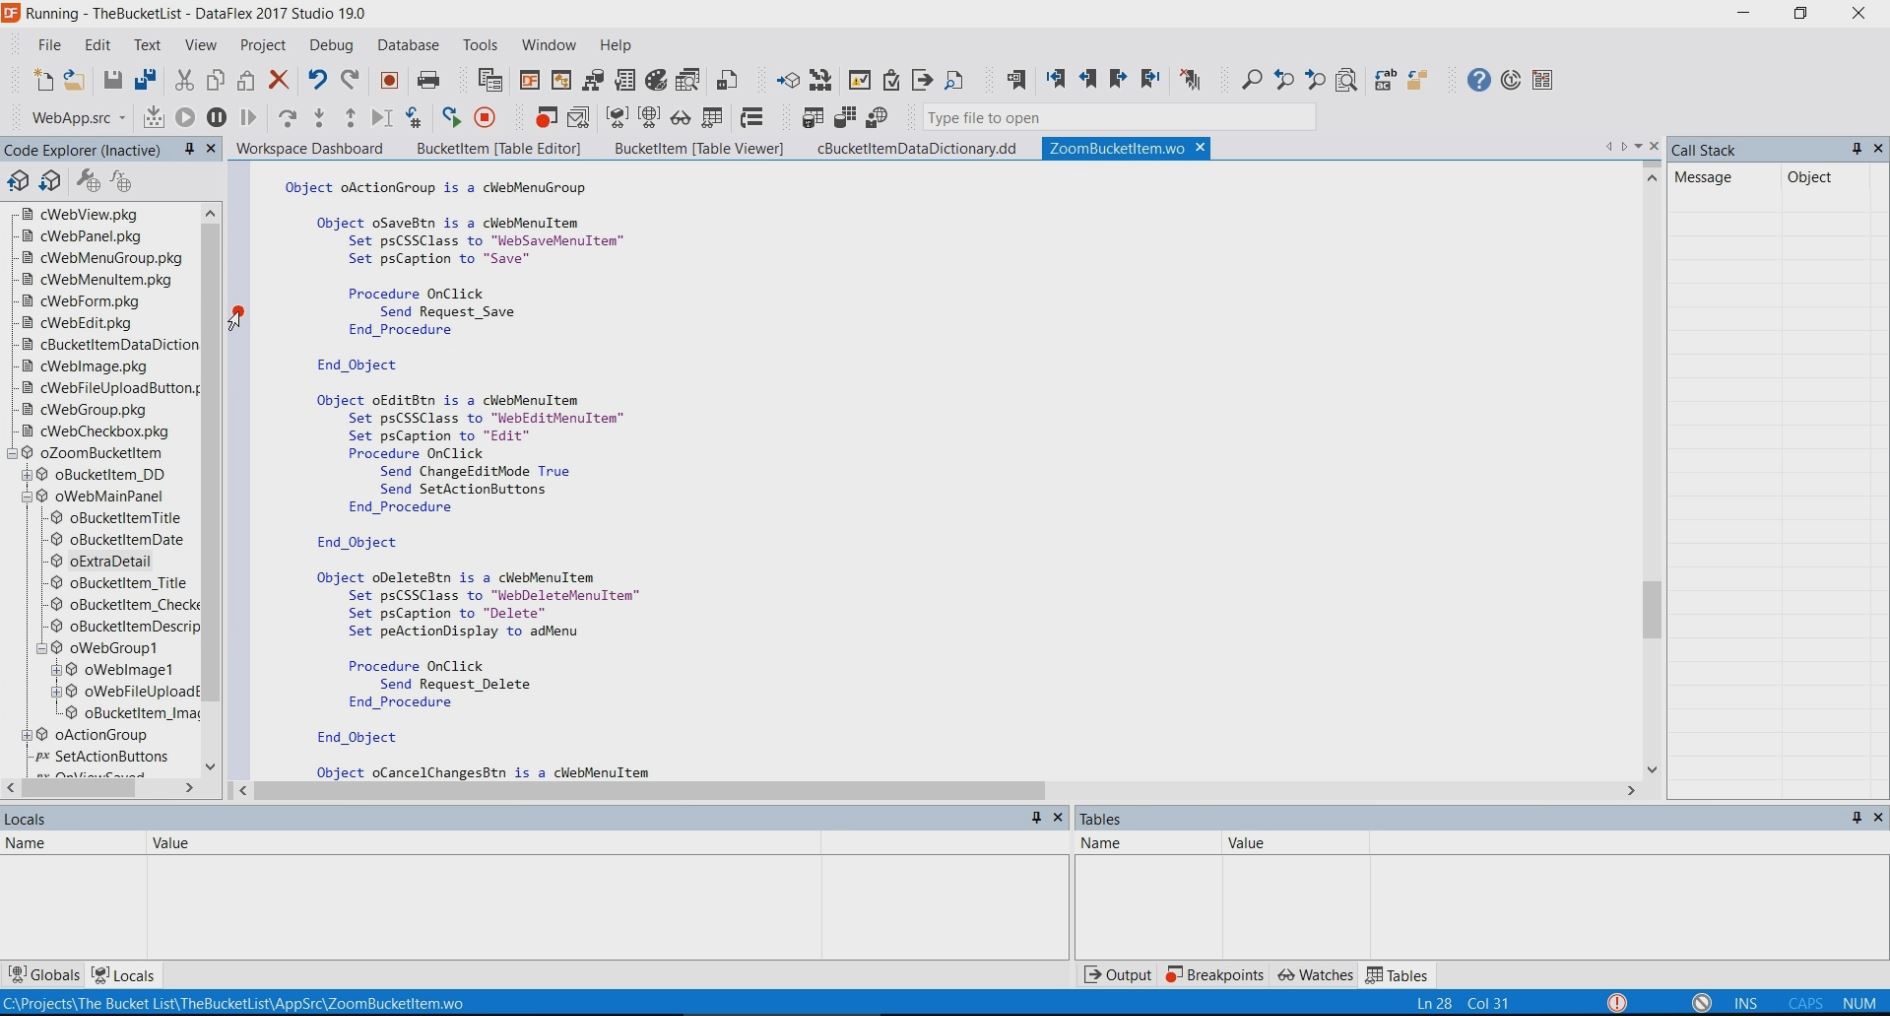Pause the running program

[216, 118]
